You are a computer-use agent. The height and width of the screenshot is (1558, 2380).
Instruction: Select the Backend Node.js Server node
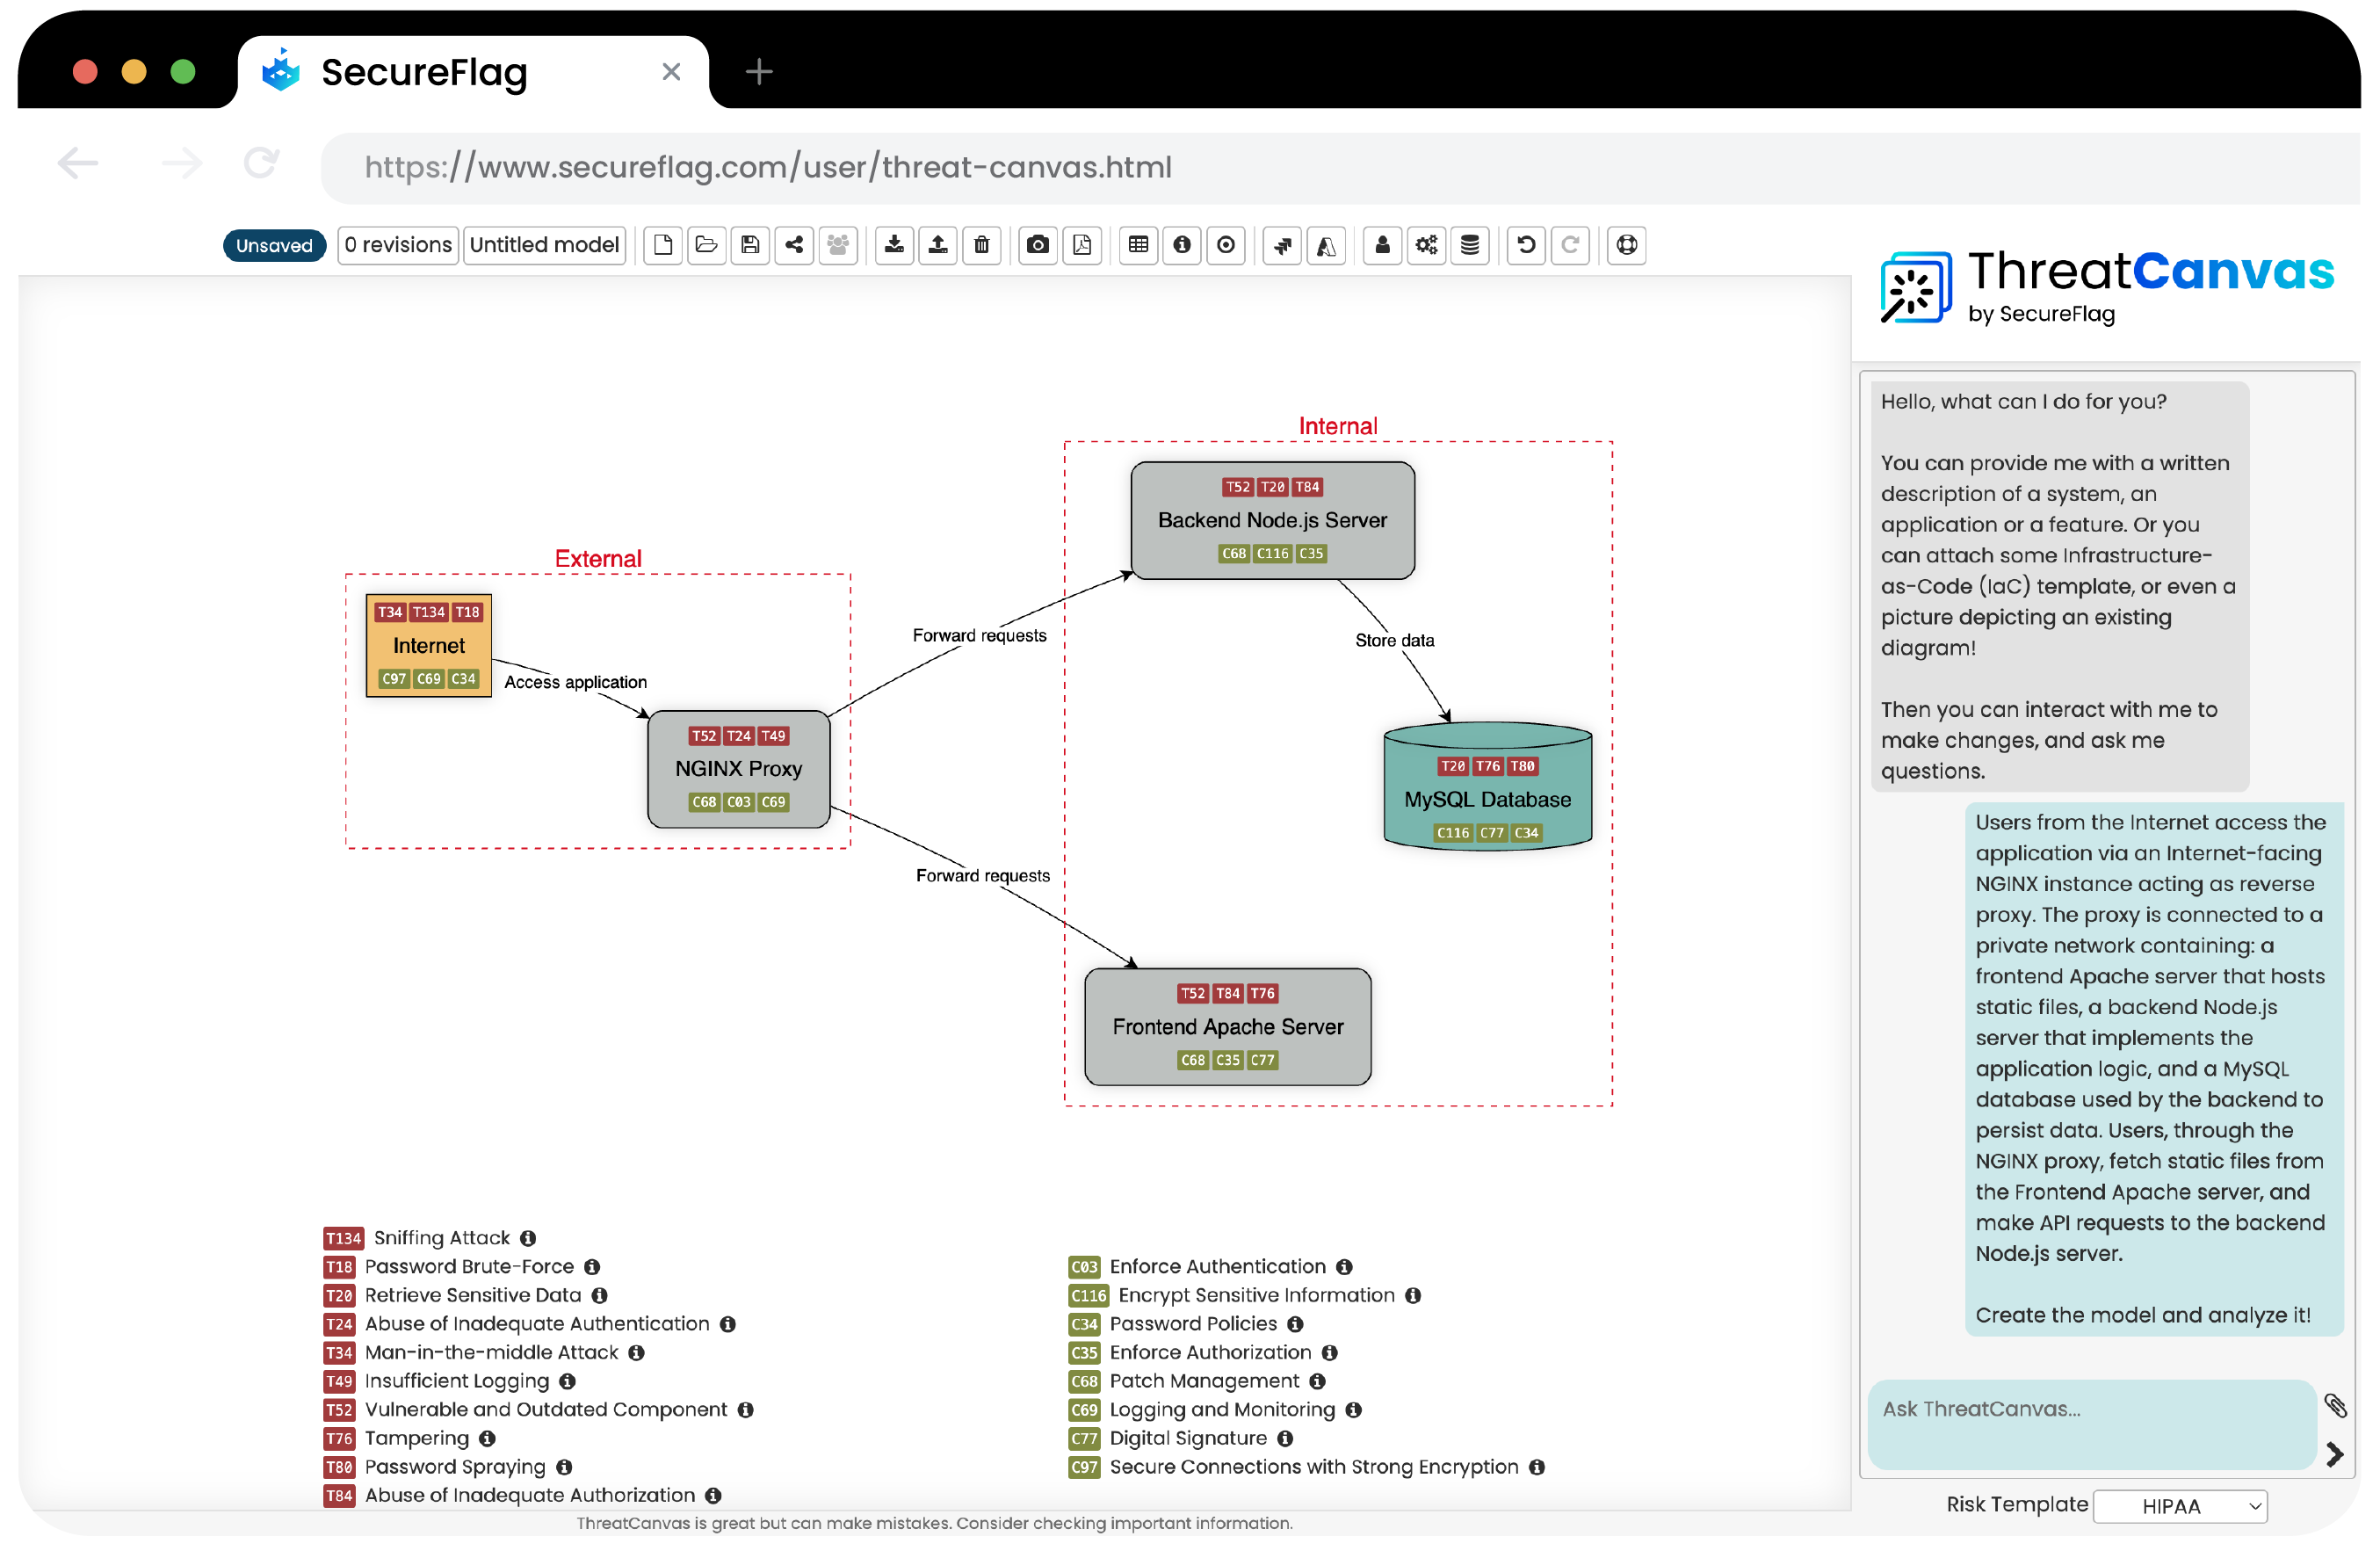point(1273,520)
